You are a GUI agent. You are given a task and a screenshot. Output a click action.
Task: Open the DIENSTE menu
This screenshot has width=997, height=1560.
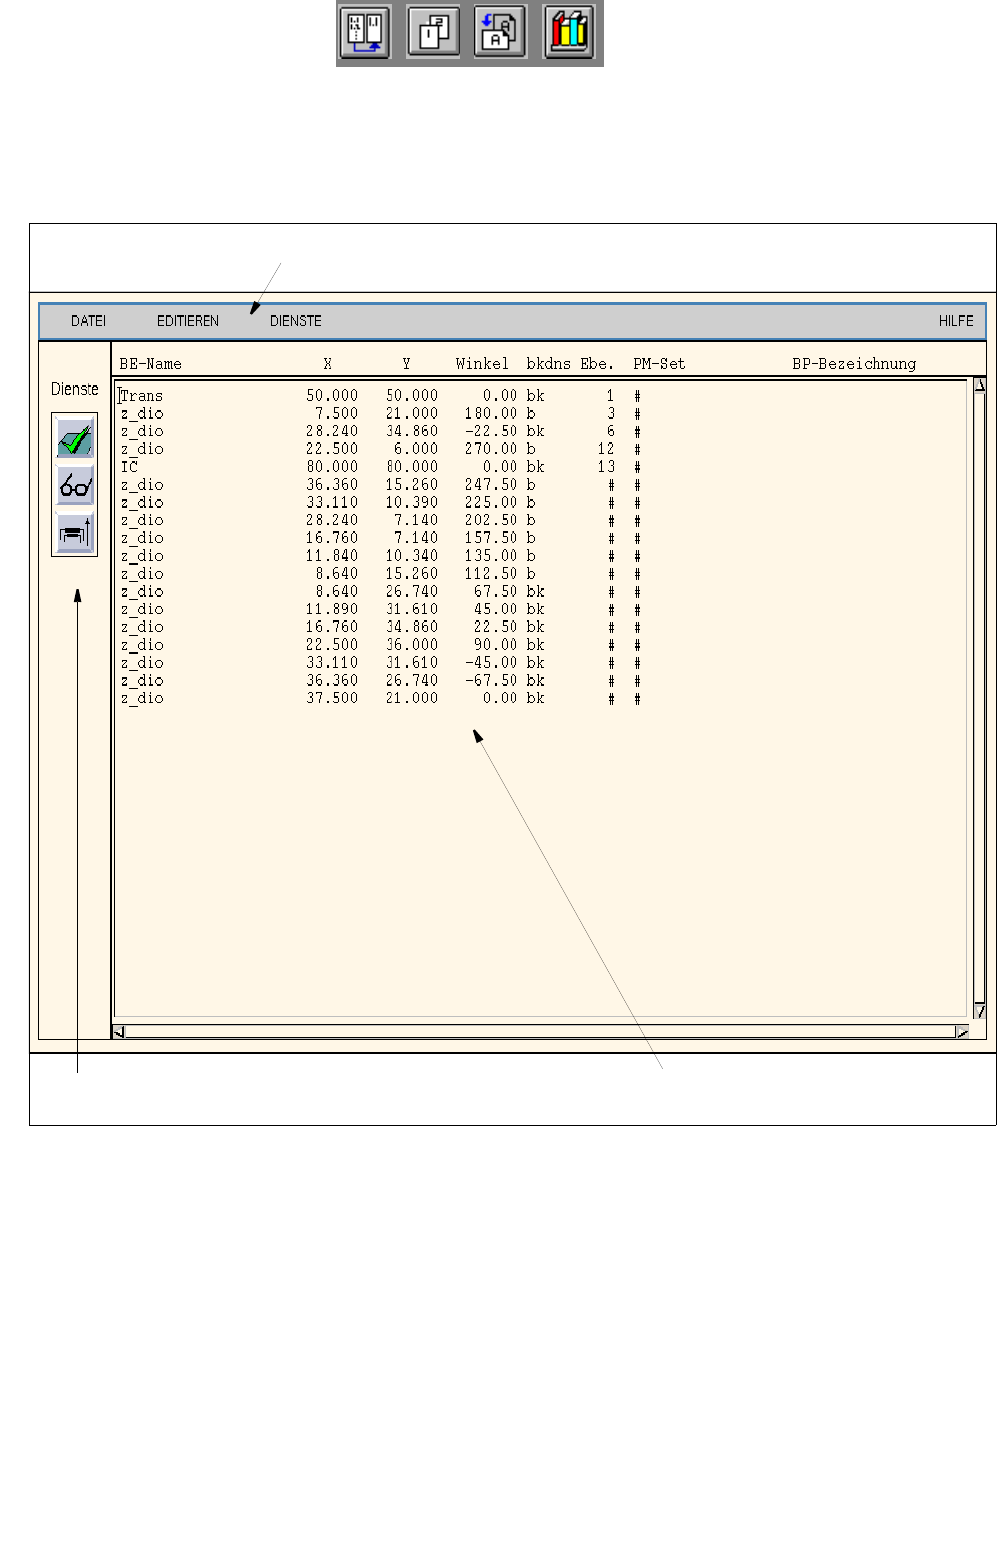click(x=296, y=321)
